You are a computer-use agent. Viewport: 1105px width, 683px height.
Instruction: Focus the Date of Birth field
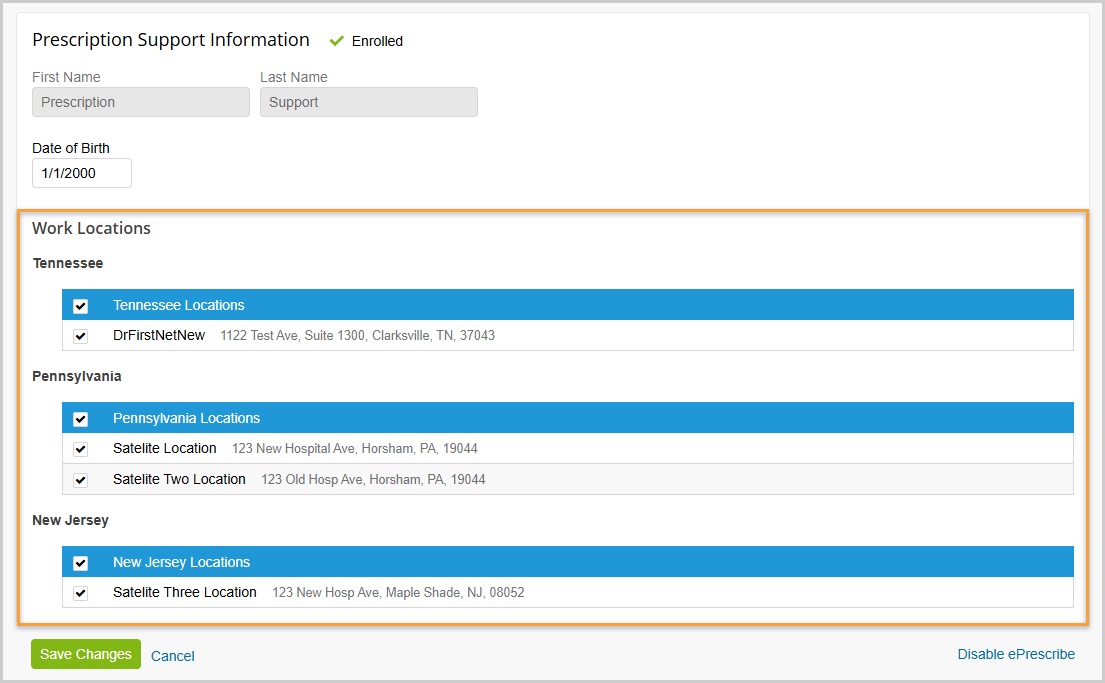coord(82,173)
